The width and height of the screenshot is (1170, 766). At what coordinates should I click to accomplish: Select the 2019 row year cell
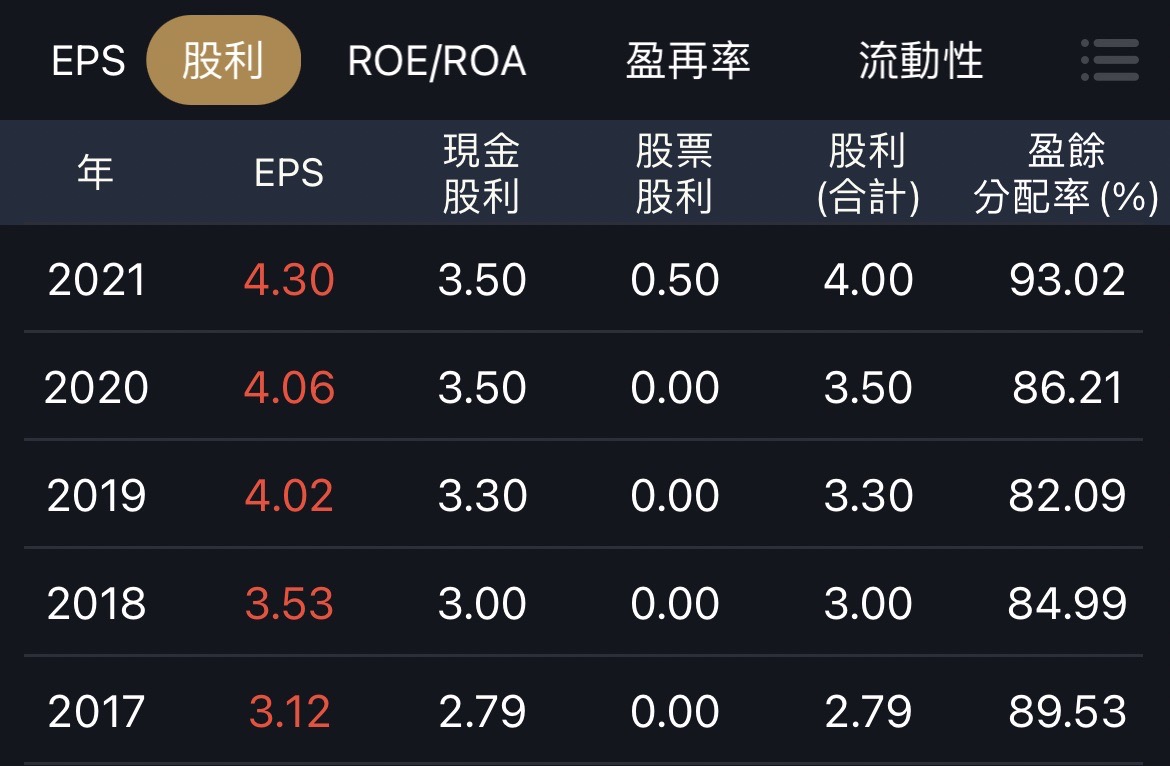96,496
